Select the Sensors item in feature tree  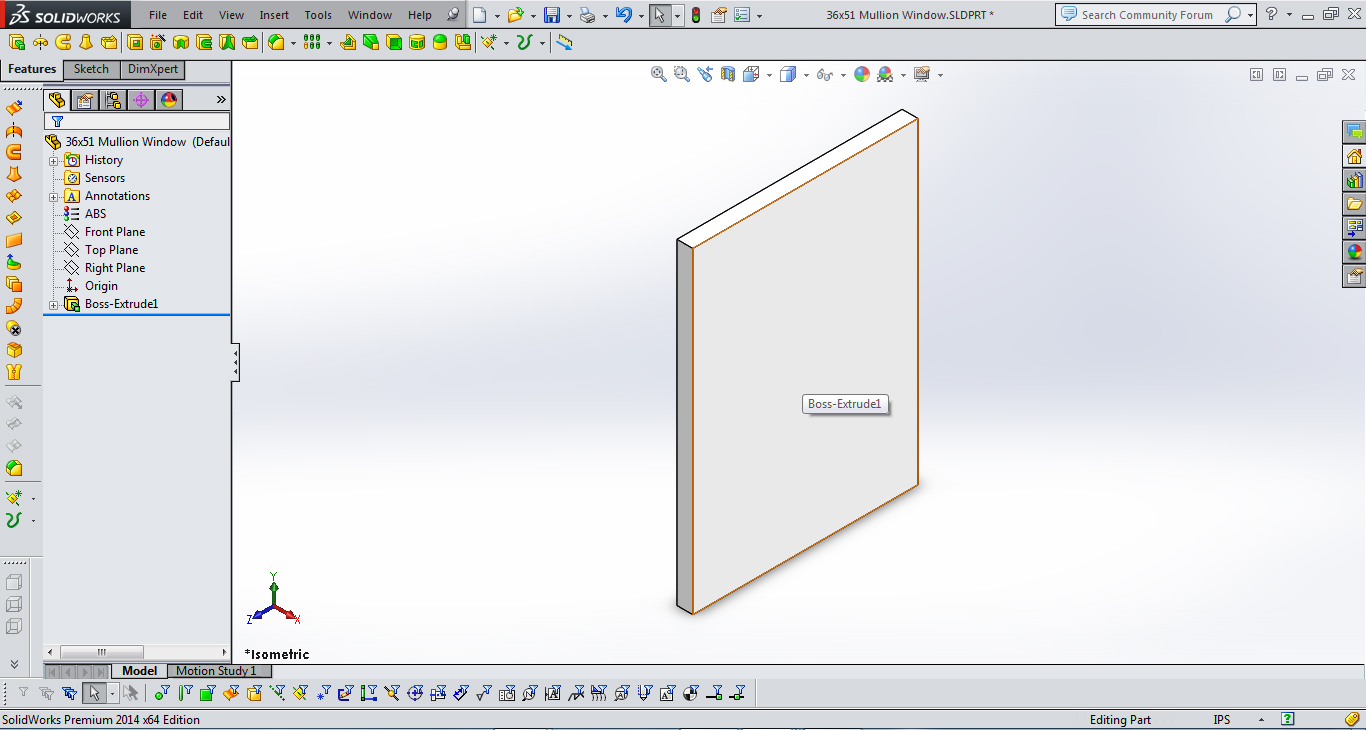[105, 178]
